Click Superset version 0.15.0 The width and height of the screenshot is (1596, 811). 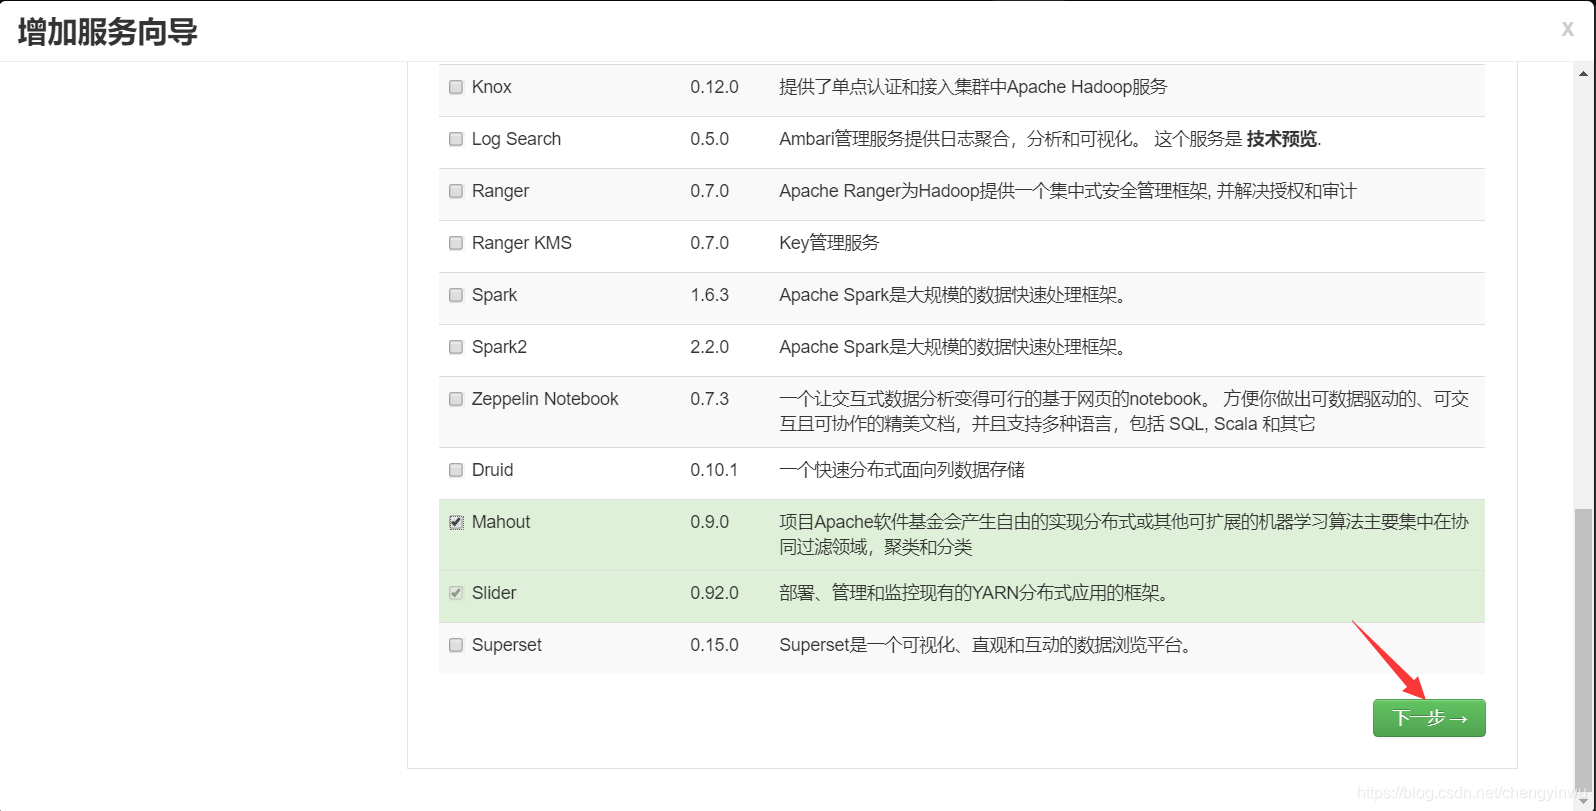714,645
